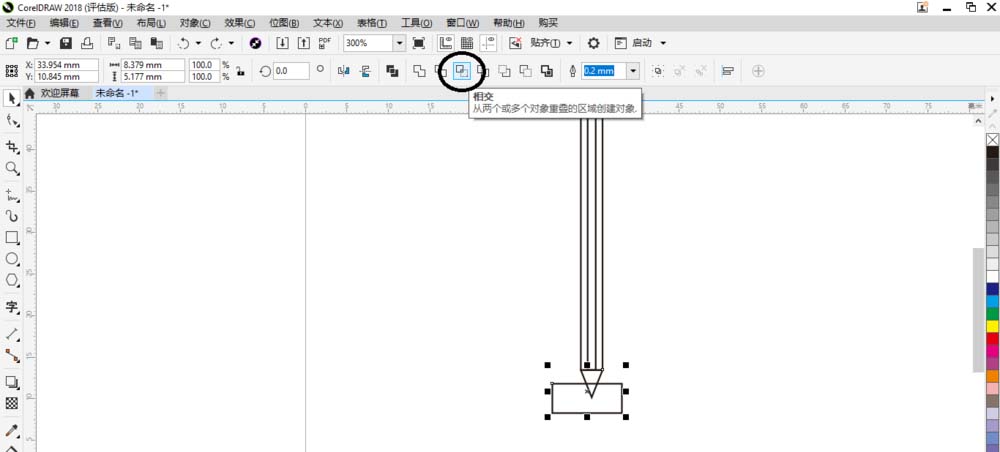Click the Combine objects icon
Viewport: 1000px width, 452px height.
(x=392, y=71)
